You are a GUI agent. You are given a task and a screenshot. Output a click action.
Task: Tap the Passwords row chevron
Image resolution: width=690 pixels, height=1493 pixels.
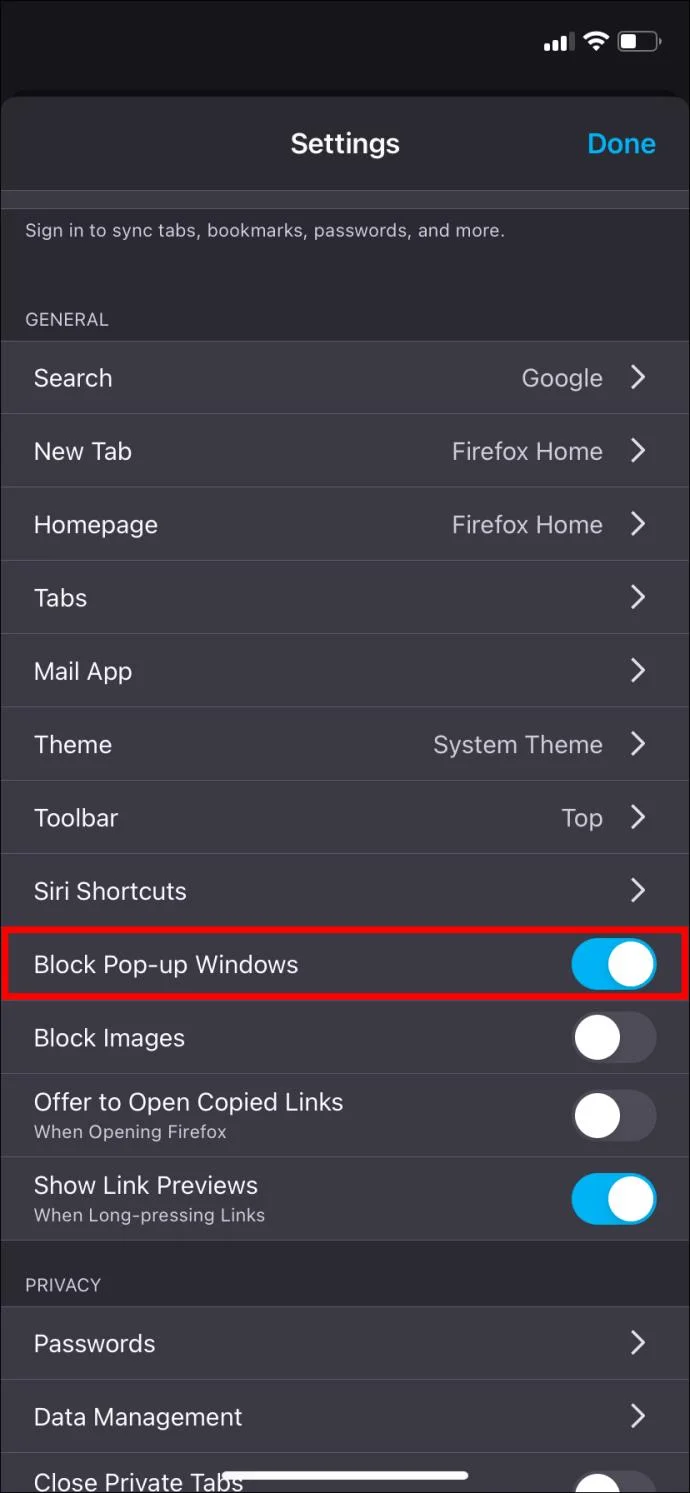[x=638, y=1343]
